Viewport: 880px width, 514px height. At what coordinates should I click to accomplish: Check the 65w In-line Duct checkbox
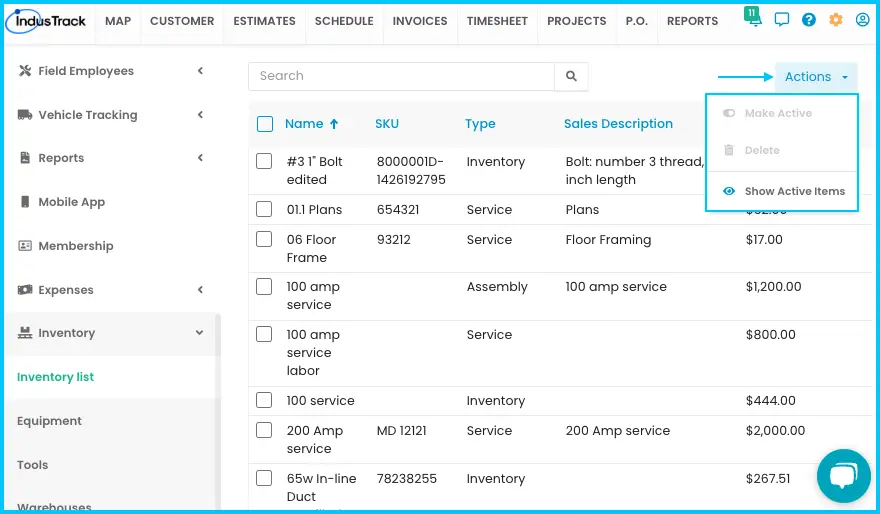[x=264, y=478]
